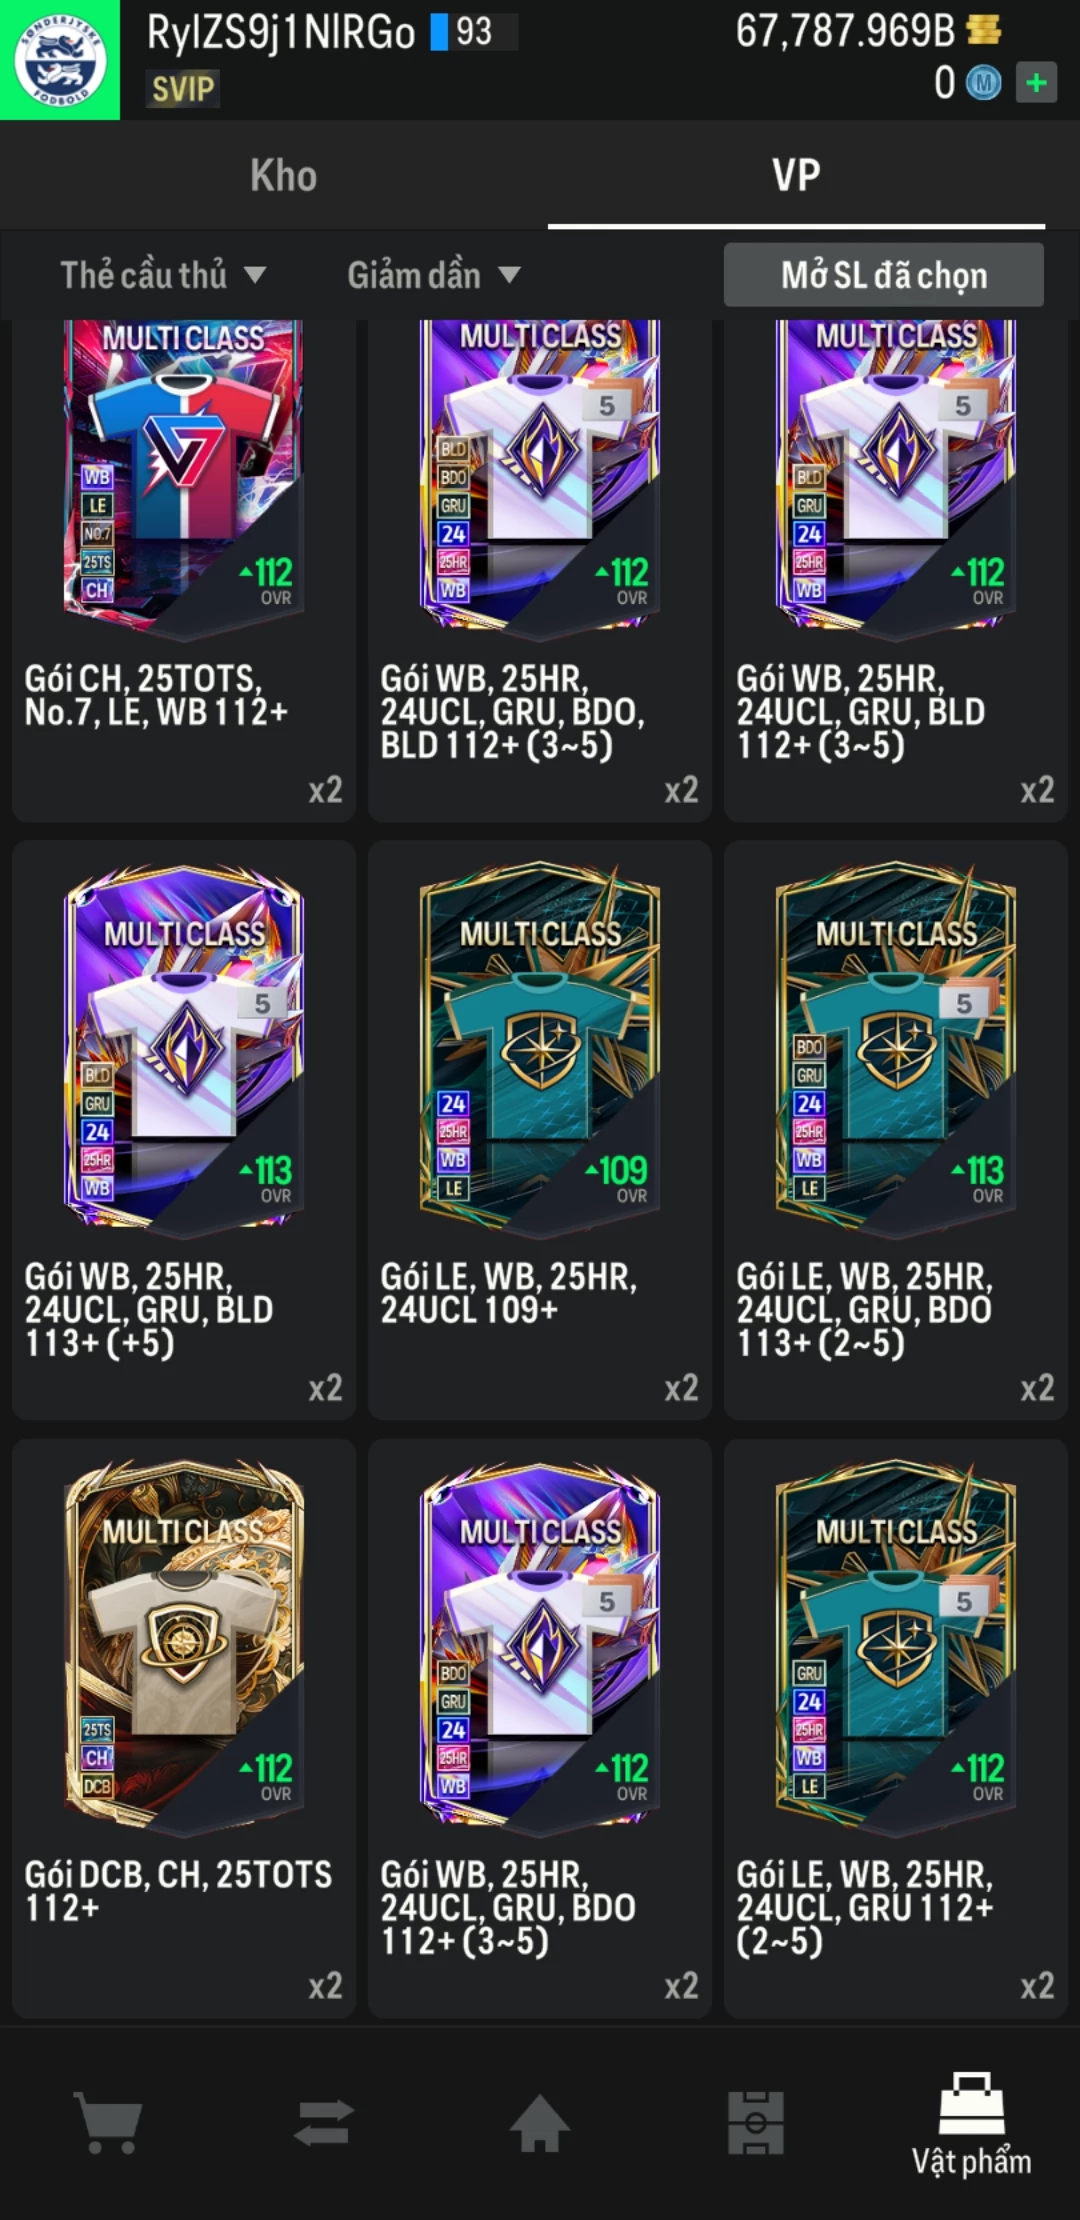Screen dimensions: 1080x2220
Task: Switch to the Kho tab
Action: tap(284, 175)
